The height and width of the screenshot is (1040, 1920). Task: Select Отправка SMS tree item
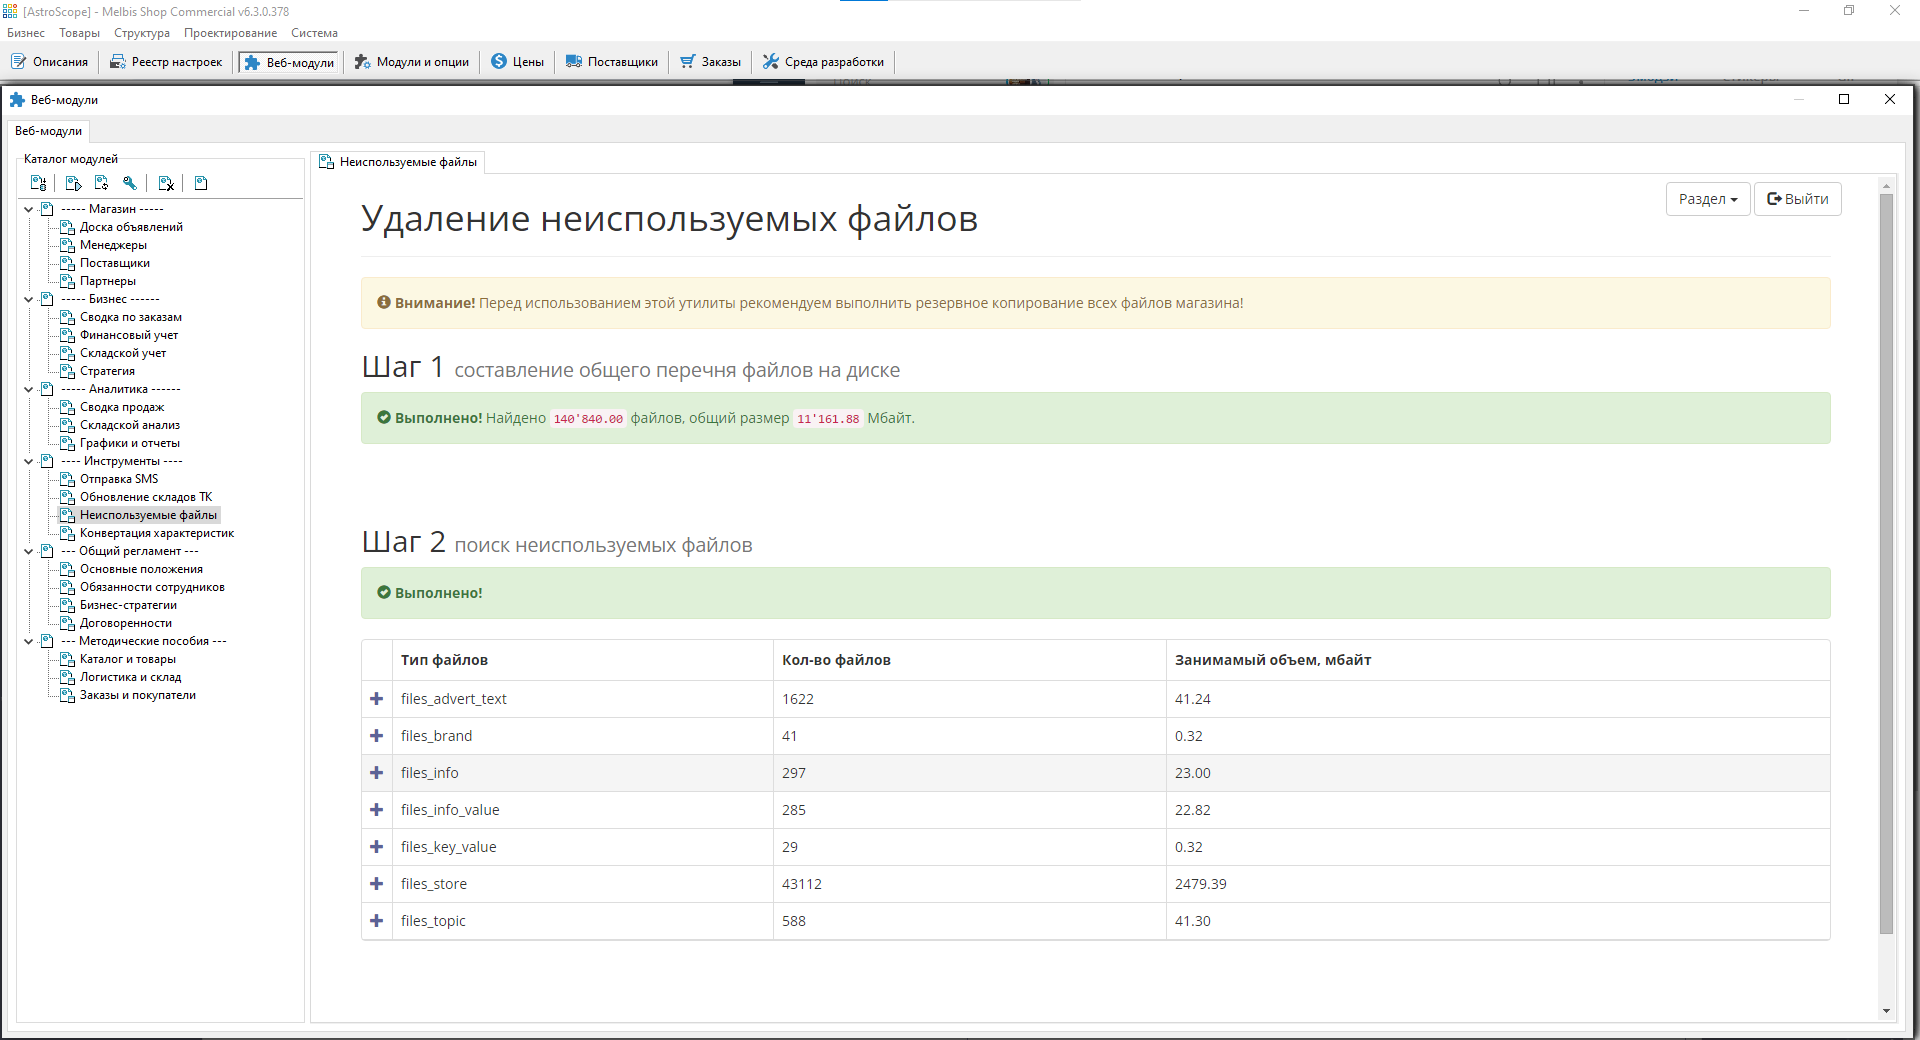click(119, 479)
